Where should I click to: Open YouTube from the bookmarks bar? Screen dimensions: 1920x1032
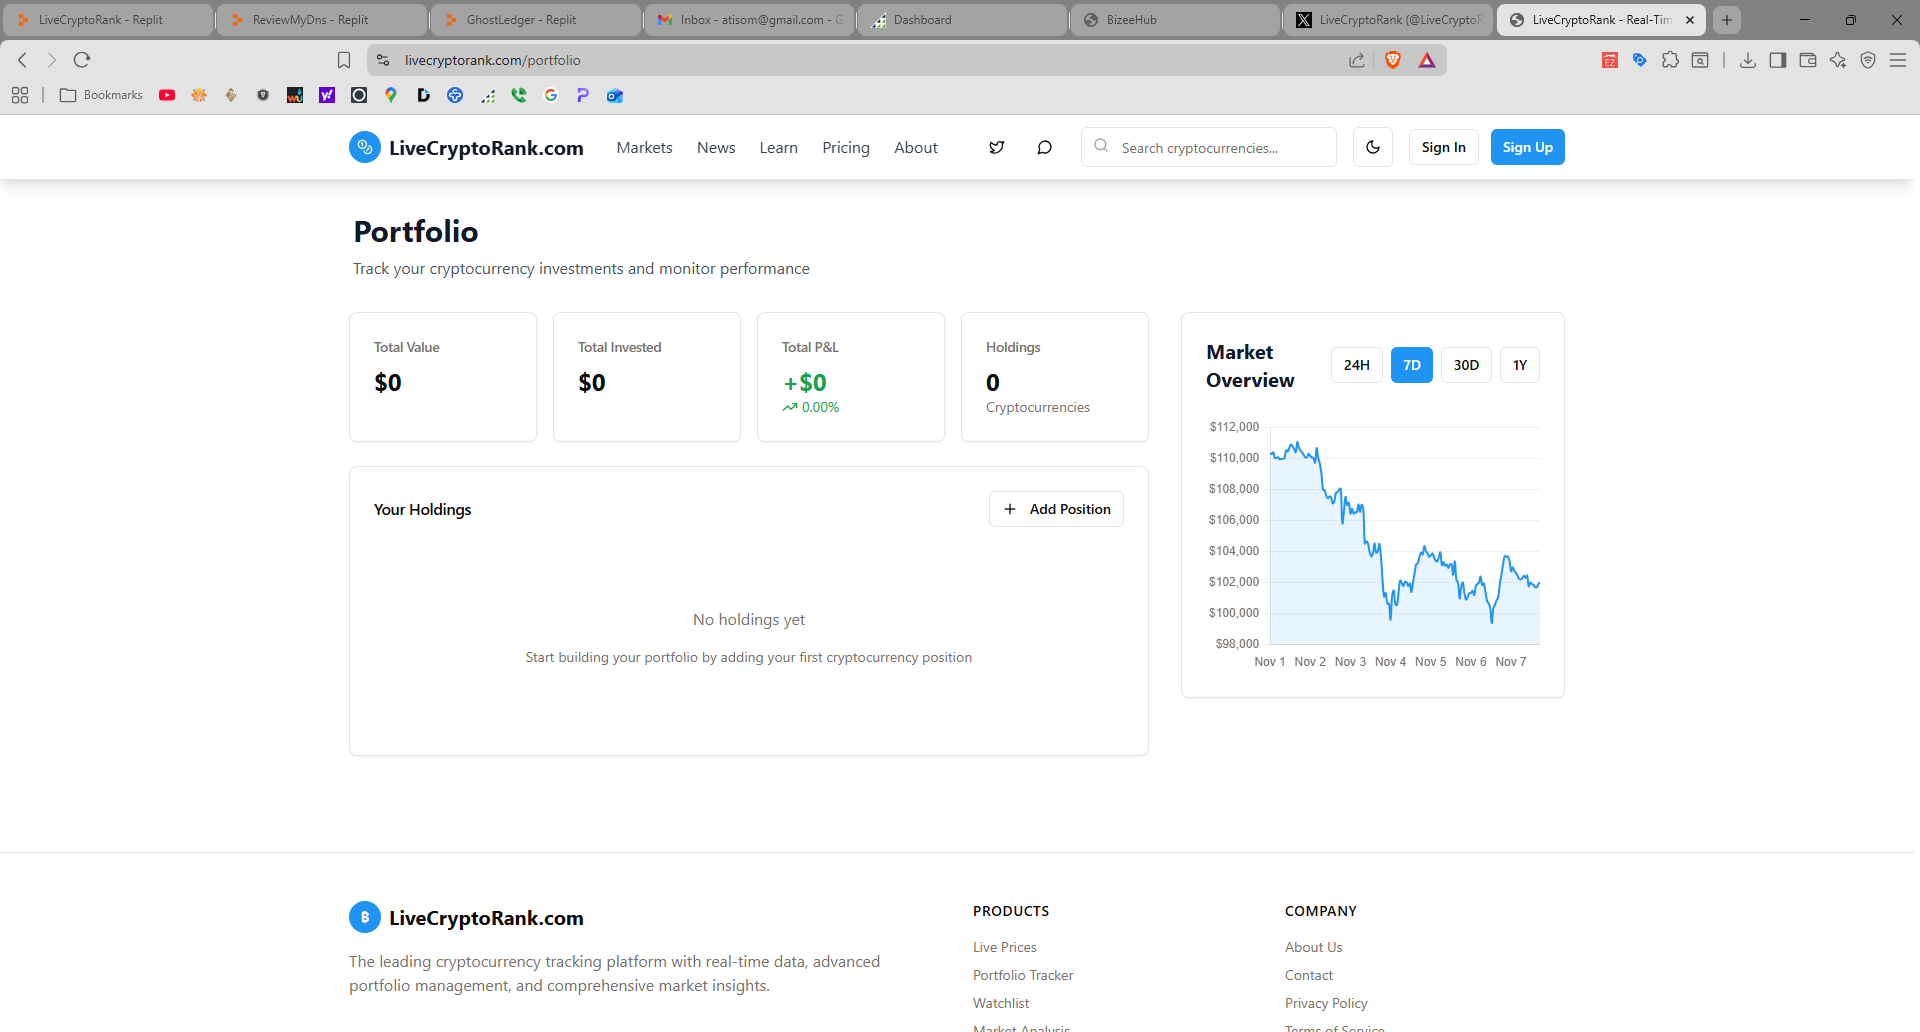point(167,95)
